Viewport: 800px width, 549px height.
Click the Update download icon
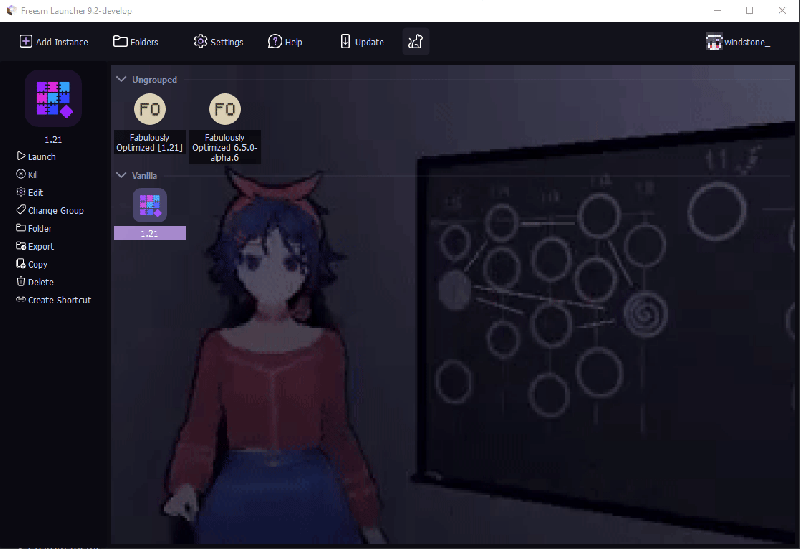pos(345,41)
